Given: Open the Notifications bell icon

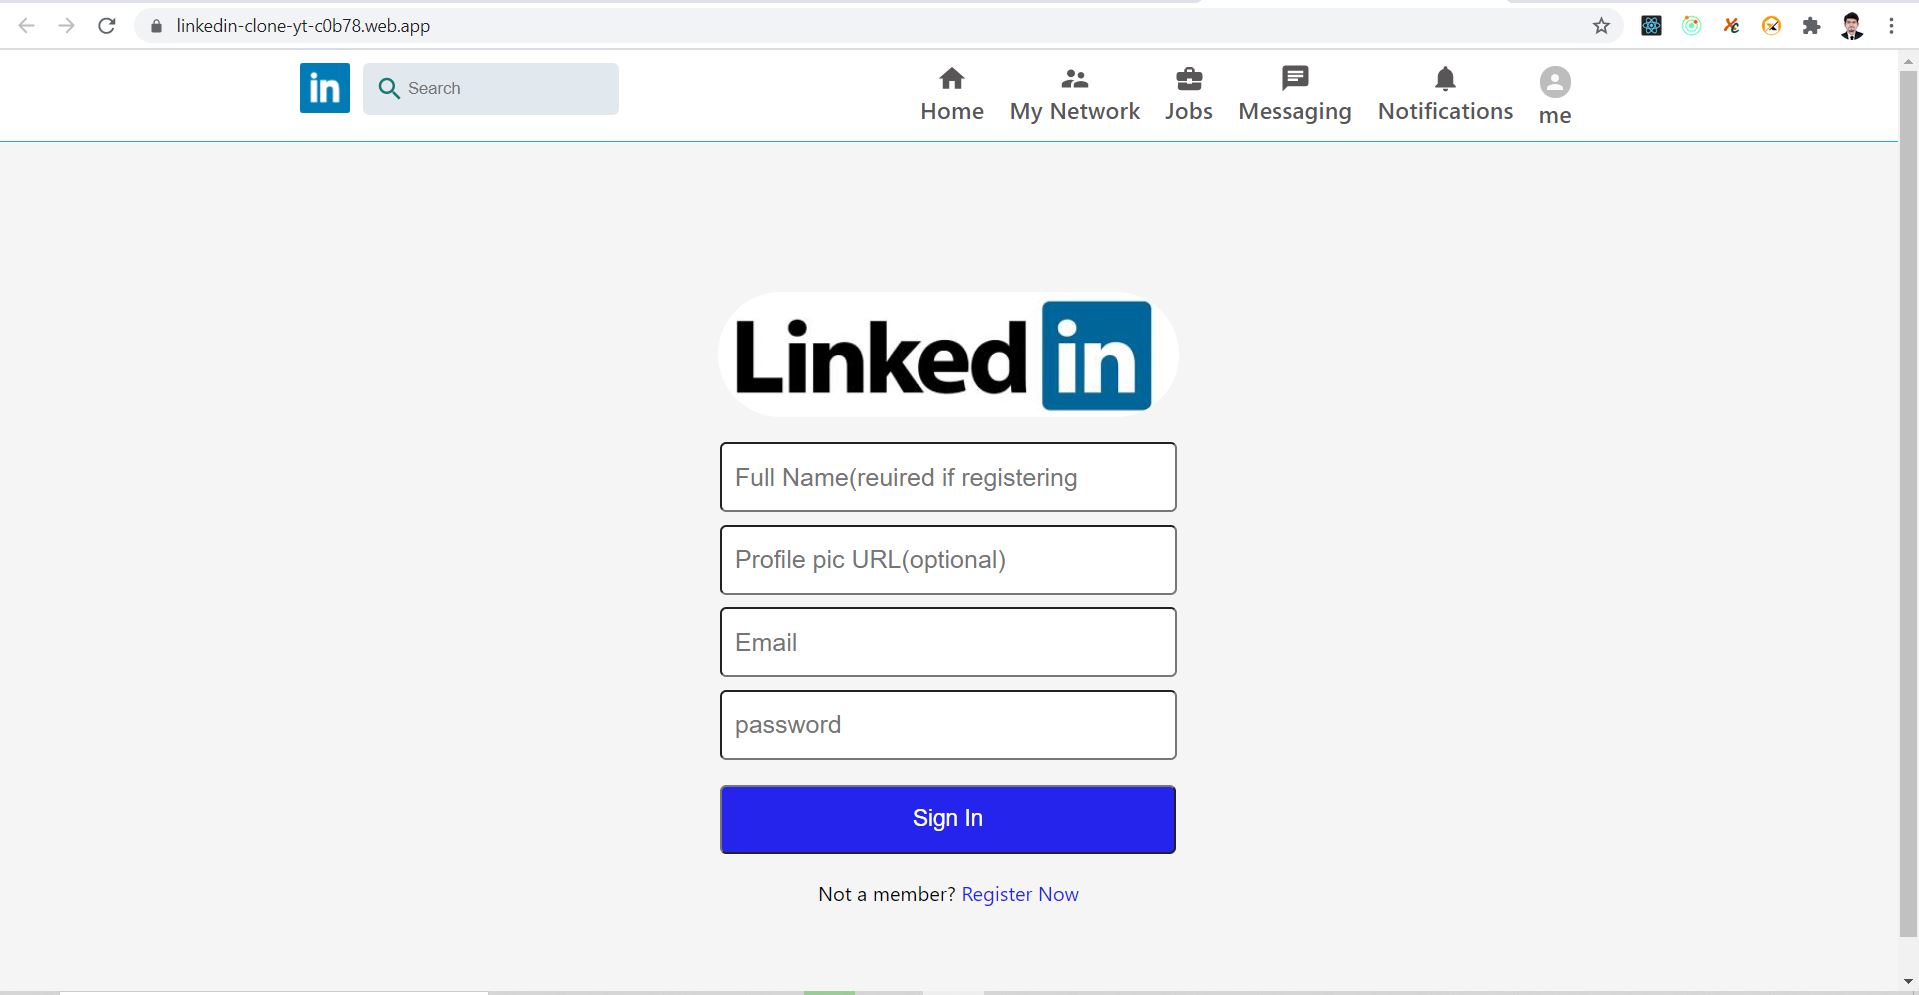Looking at the screenshot, I should pyautogui.click(x=1445, y=78).
